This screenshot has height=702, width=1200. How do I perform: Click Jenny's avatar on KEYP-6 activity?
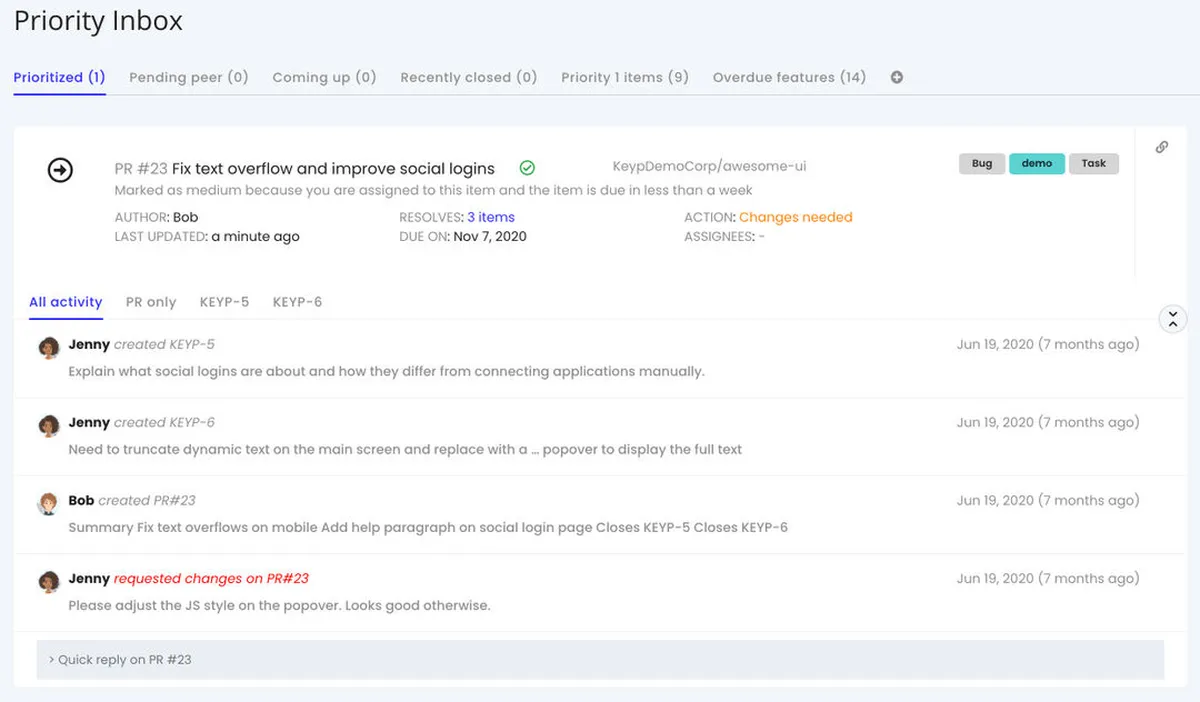point(48,425)
